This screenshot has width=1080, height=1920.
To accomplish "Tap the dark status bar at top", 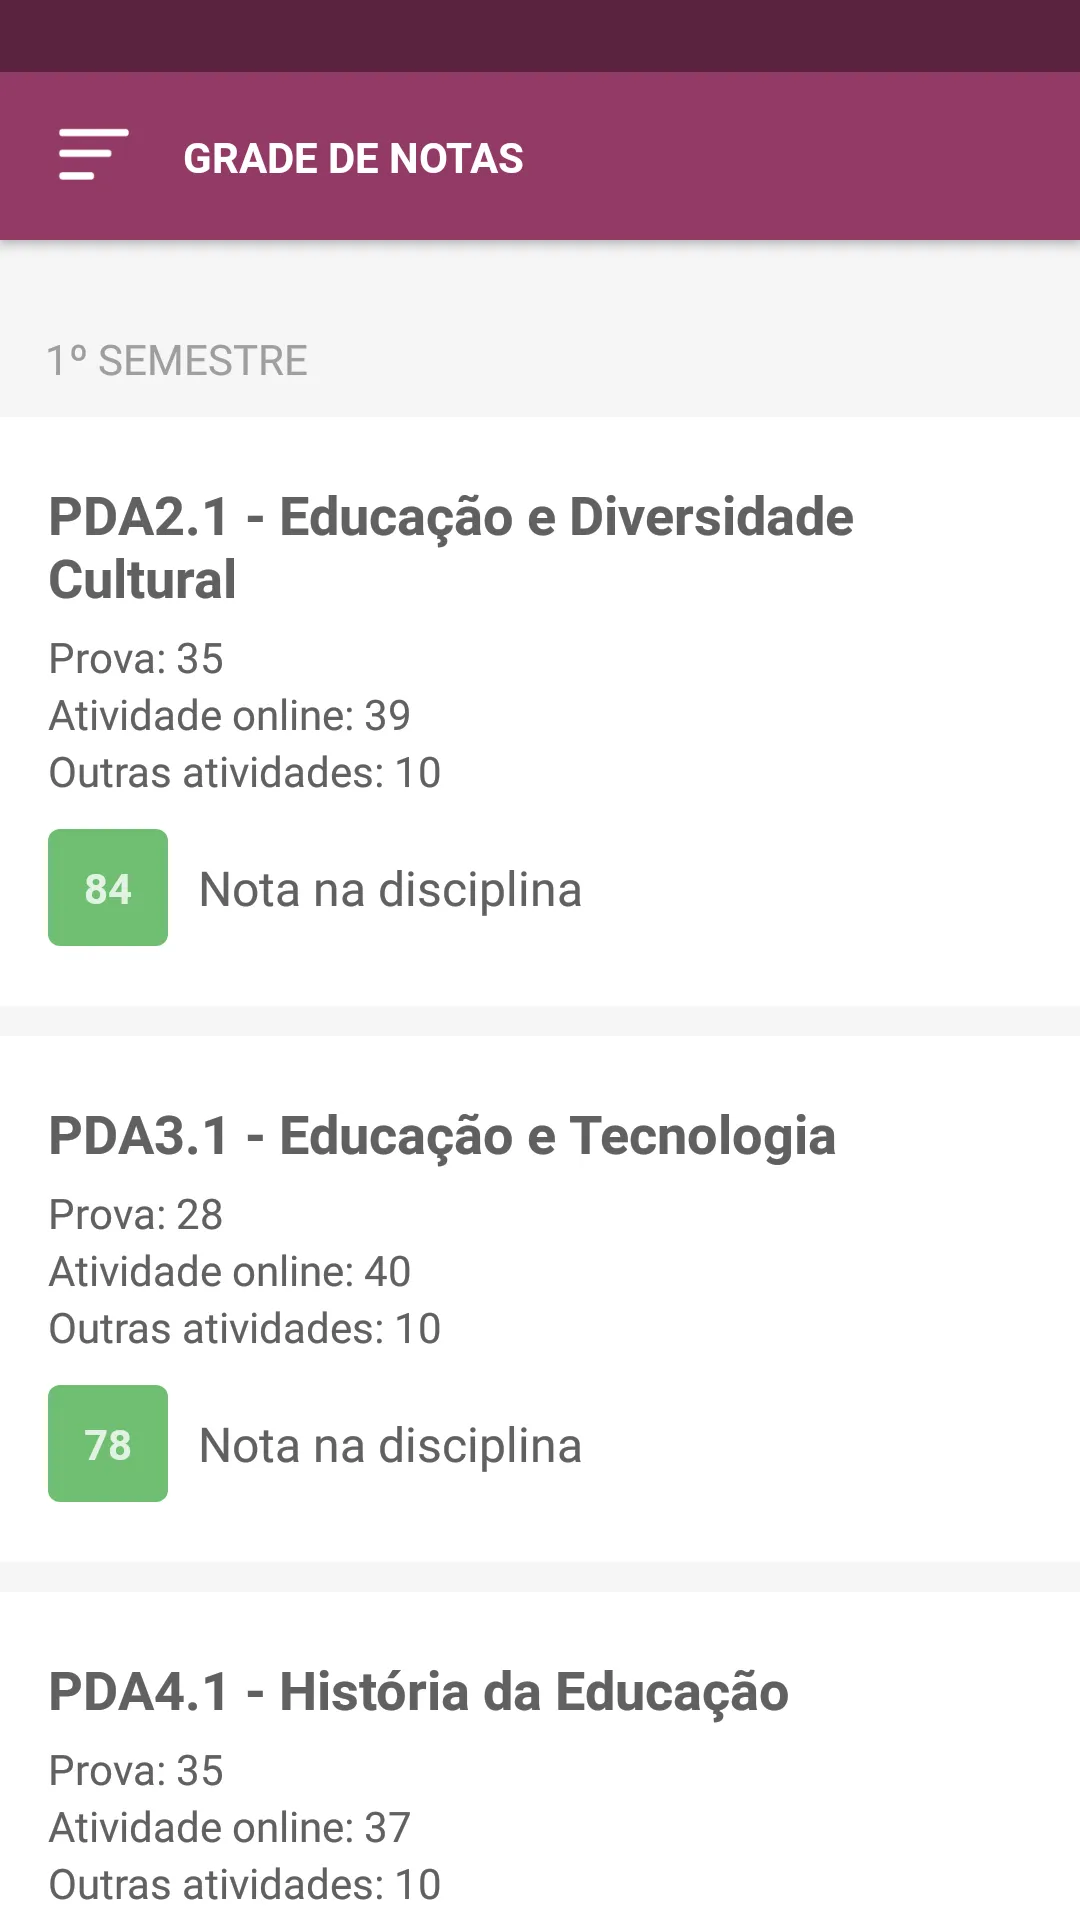I will tap(540, 36).
